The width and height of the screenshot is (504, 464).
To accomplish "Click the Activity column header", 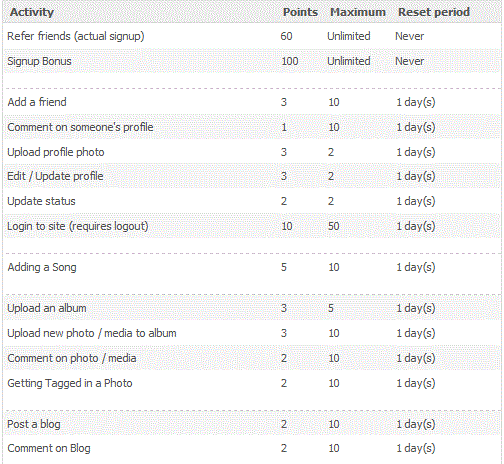I will [32, 12].
